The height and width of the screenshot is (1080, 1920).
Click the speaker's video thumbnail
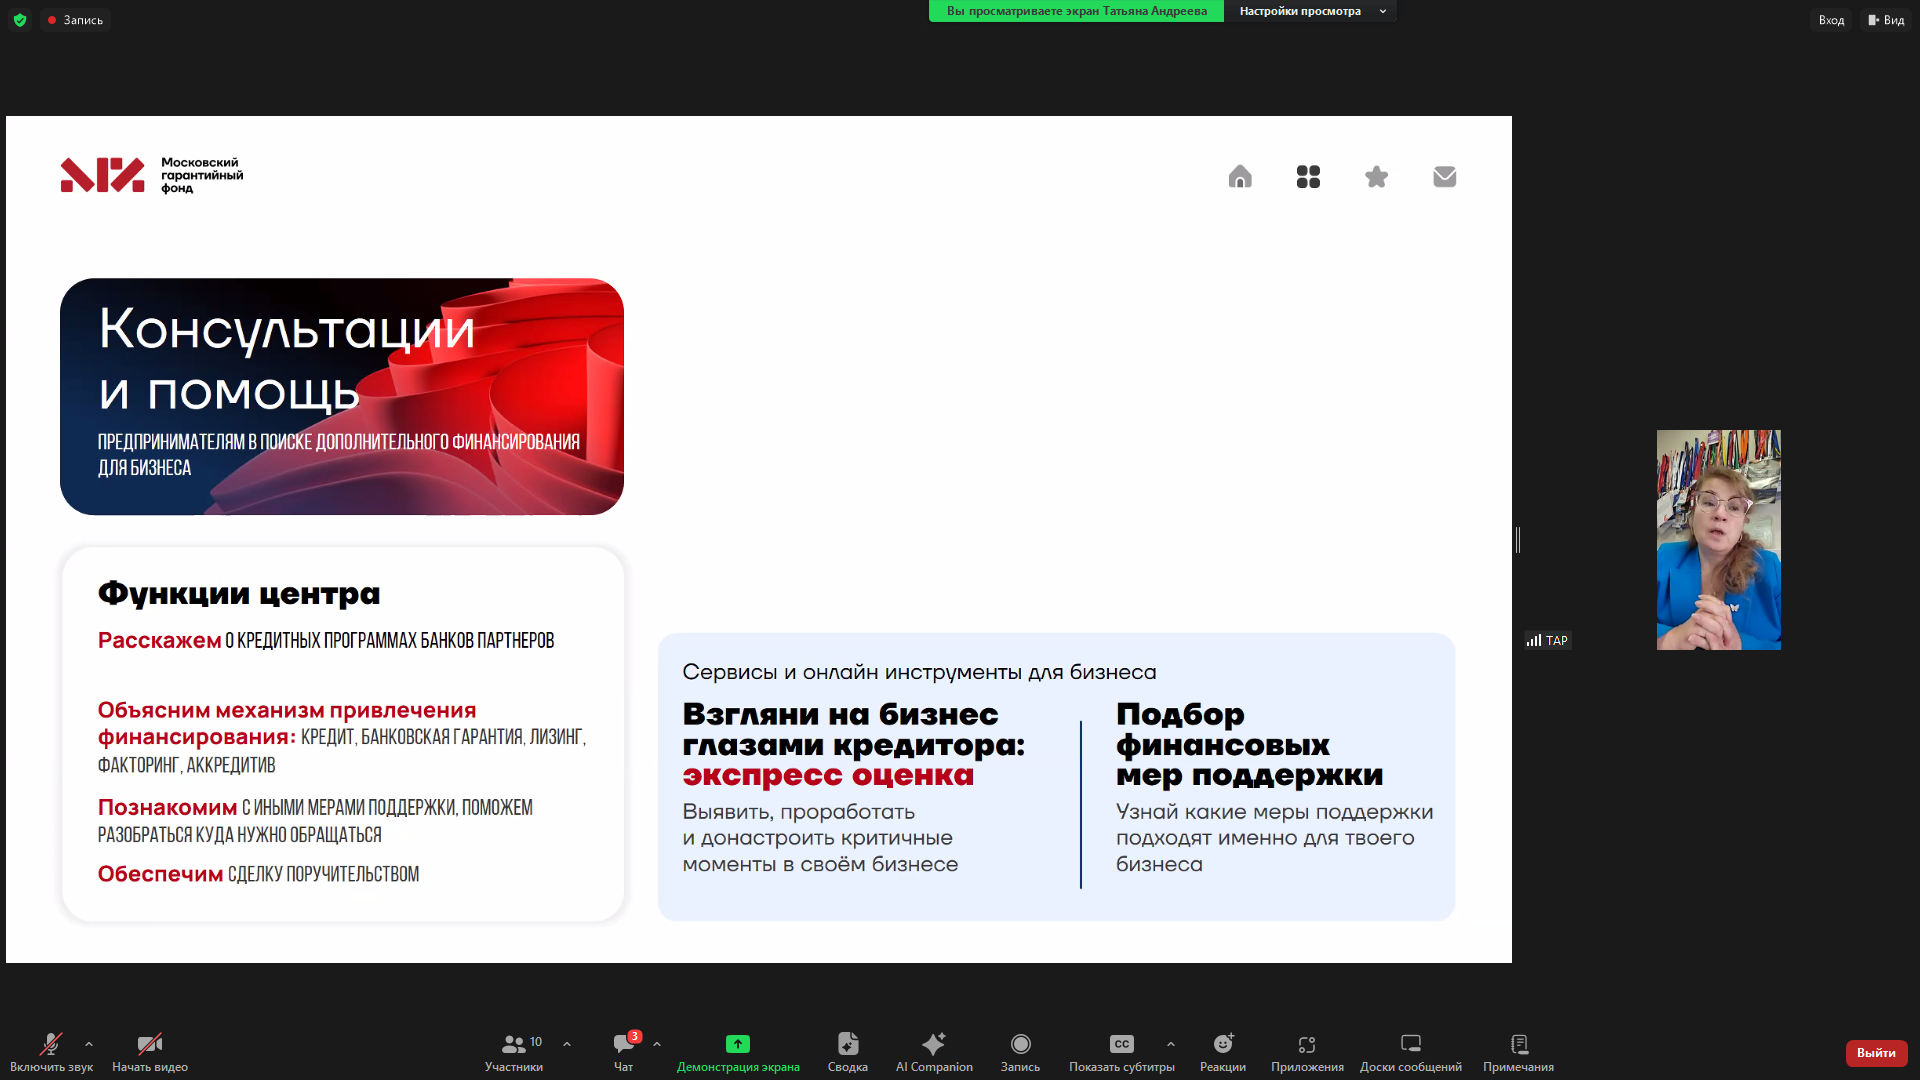(1718, 540)
